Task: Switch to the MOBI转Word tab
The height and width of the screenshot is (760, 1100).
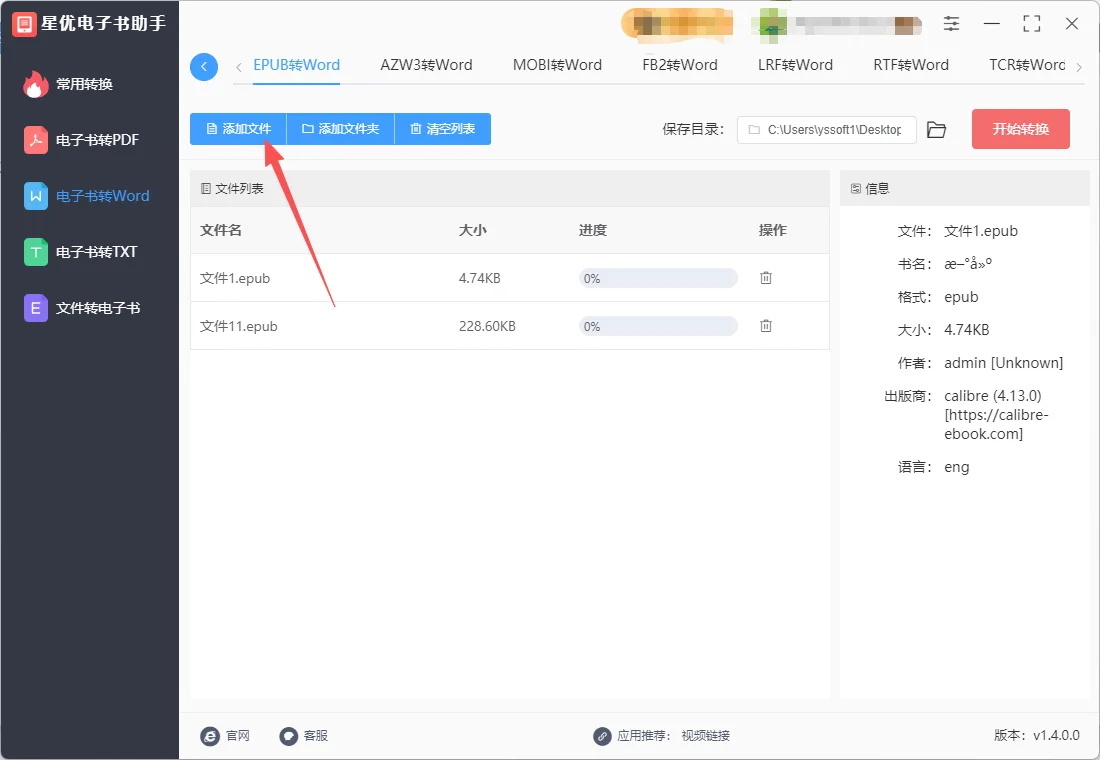Action: coord(557,65)
